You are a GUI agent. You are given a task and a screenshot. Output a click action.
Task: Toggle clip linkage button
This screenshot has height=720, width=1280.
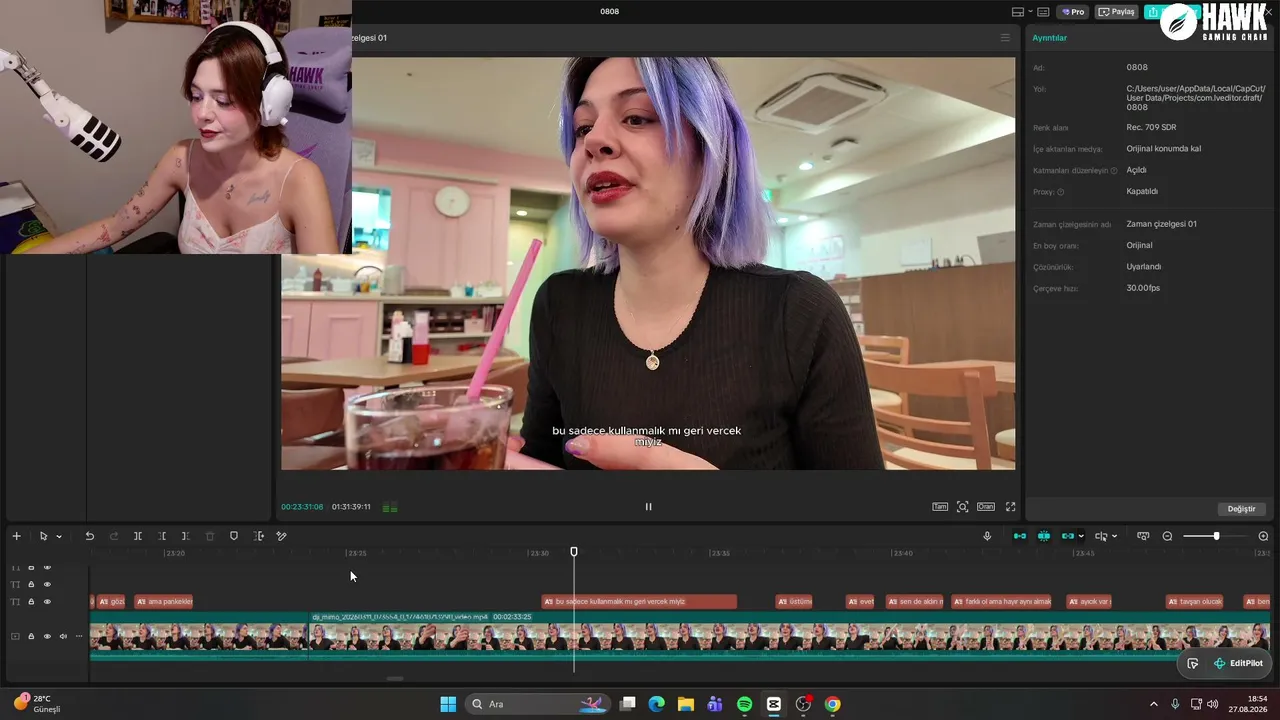tap(1067, 536)
